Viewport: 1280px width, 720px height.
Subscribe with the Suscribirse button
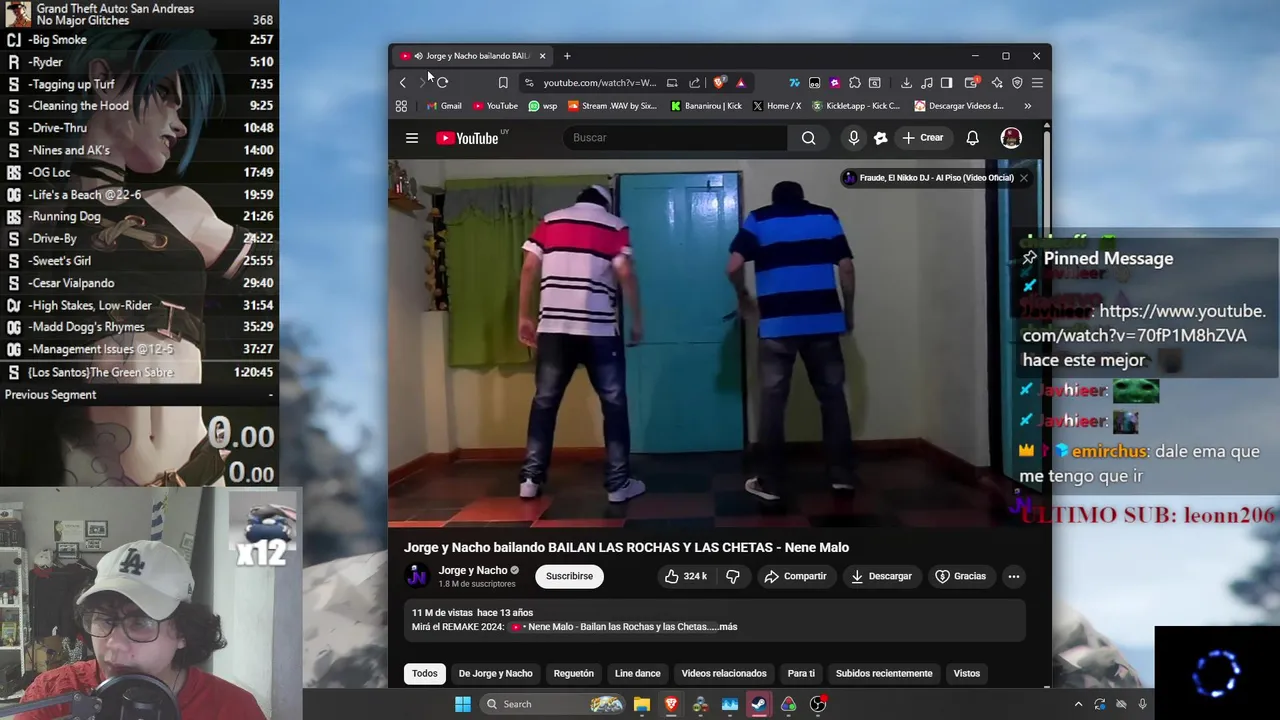pyautogui.click(x=569, y=576)
